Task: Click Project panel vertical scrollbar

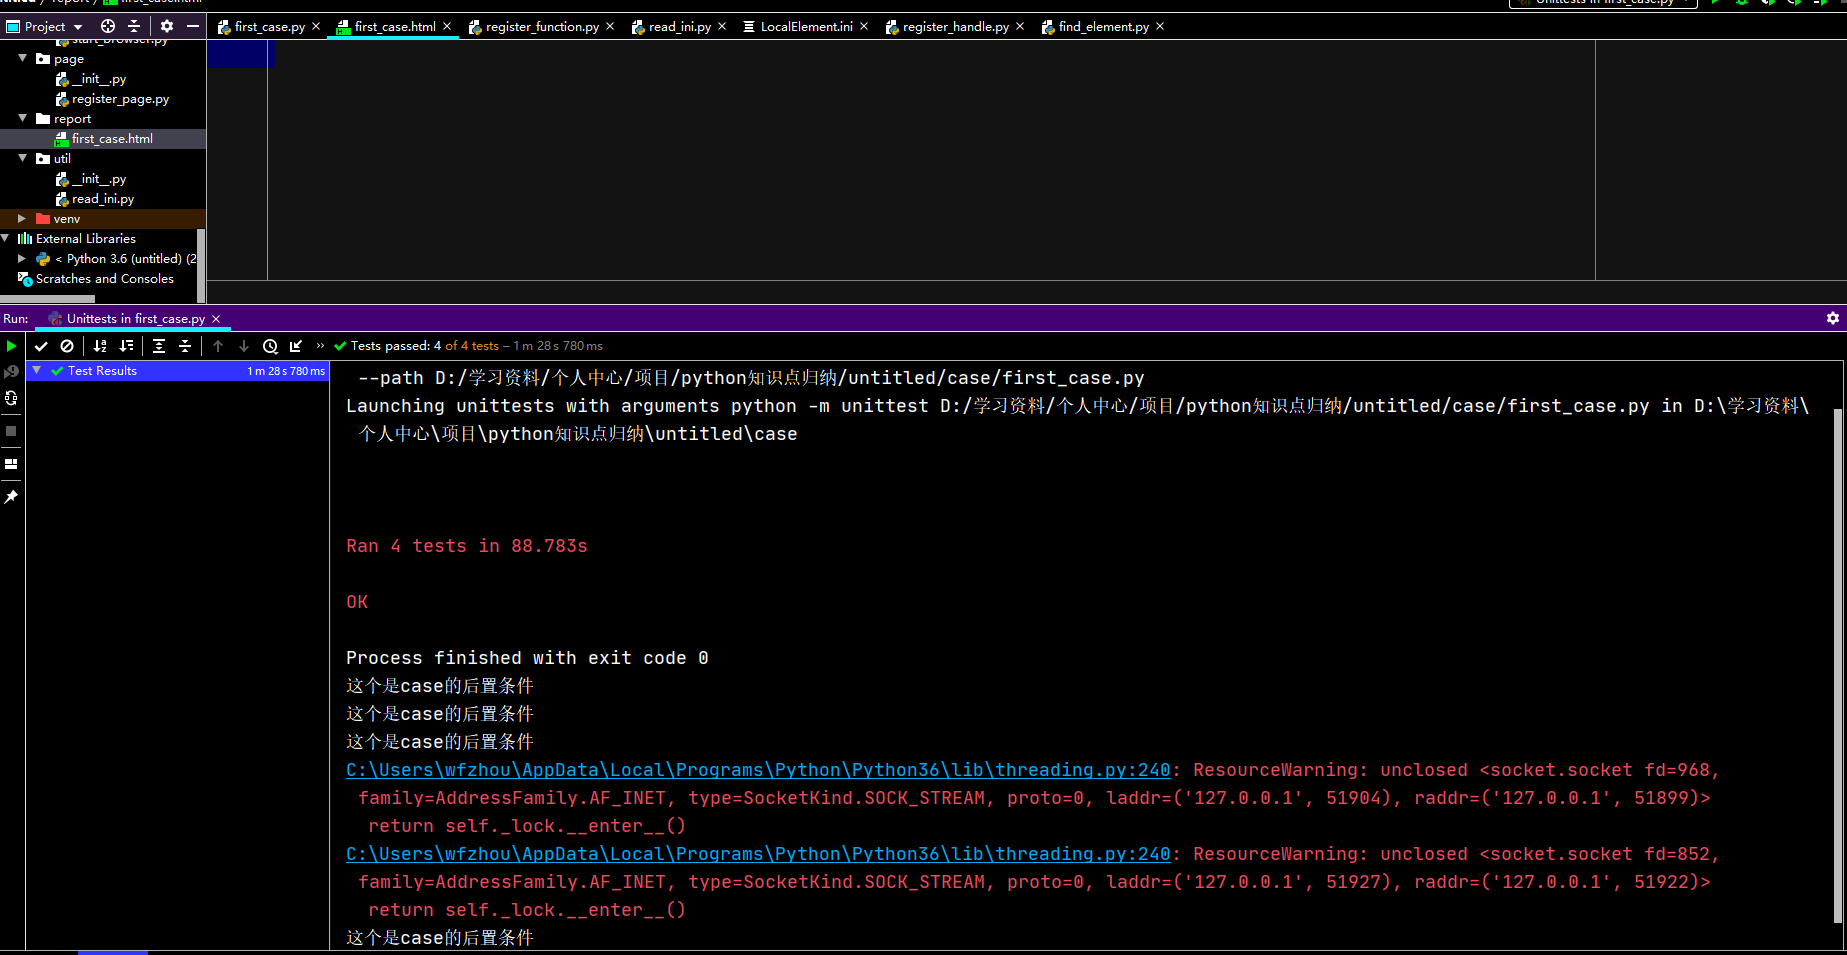Action: tap(201, 264)
